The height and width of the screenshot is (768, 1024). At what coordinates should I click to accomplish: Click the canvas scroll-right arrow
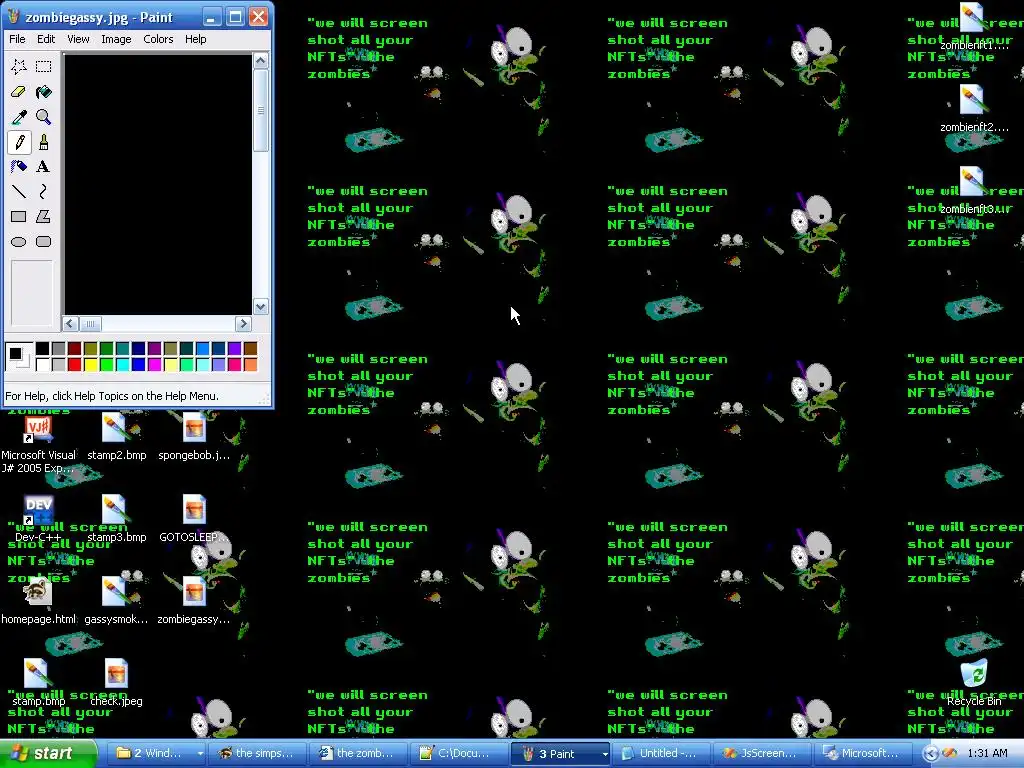click(x=243, y=324)
